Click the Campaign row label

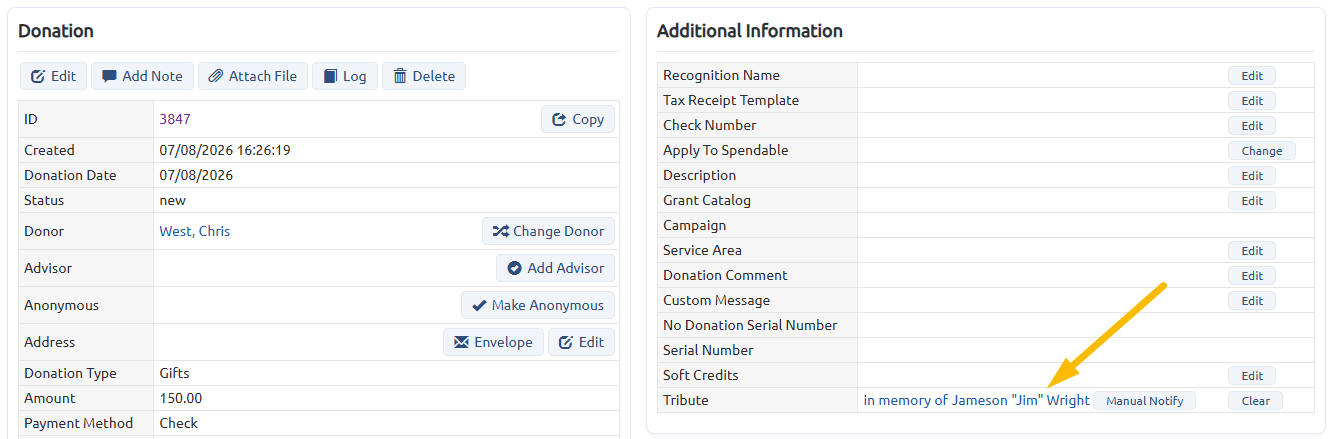tap(695, 225)
